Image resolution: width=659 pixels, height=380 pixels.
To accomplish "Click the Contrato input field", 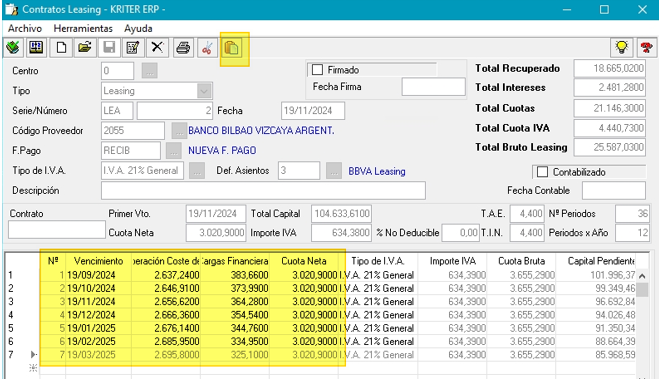I will [57, 230].
